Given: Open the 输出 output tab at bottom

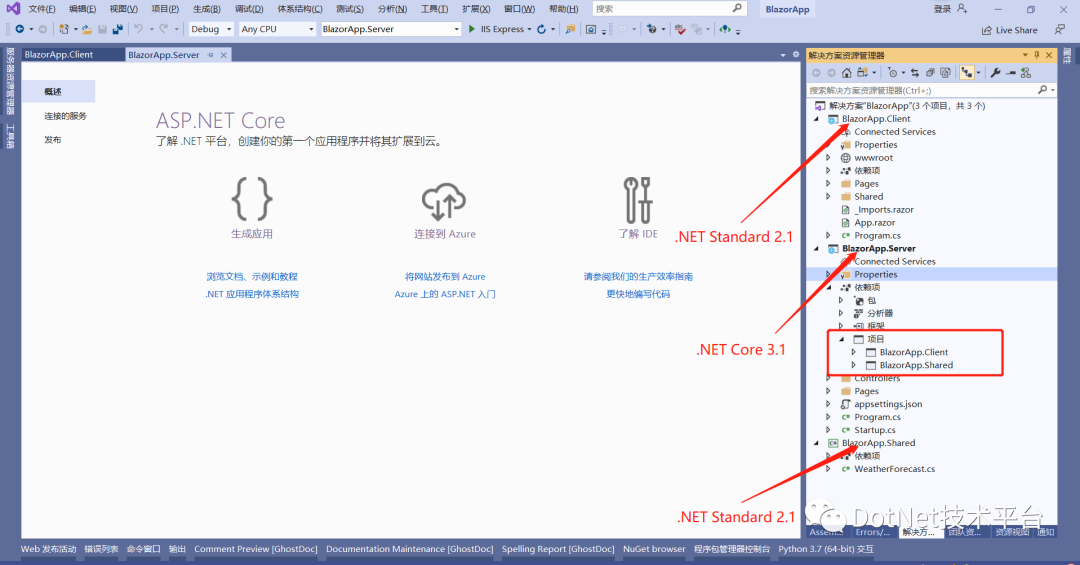Looking at the screenshot, I should coord(177,549).
